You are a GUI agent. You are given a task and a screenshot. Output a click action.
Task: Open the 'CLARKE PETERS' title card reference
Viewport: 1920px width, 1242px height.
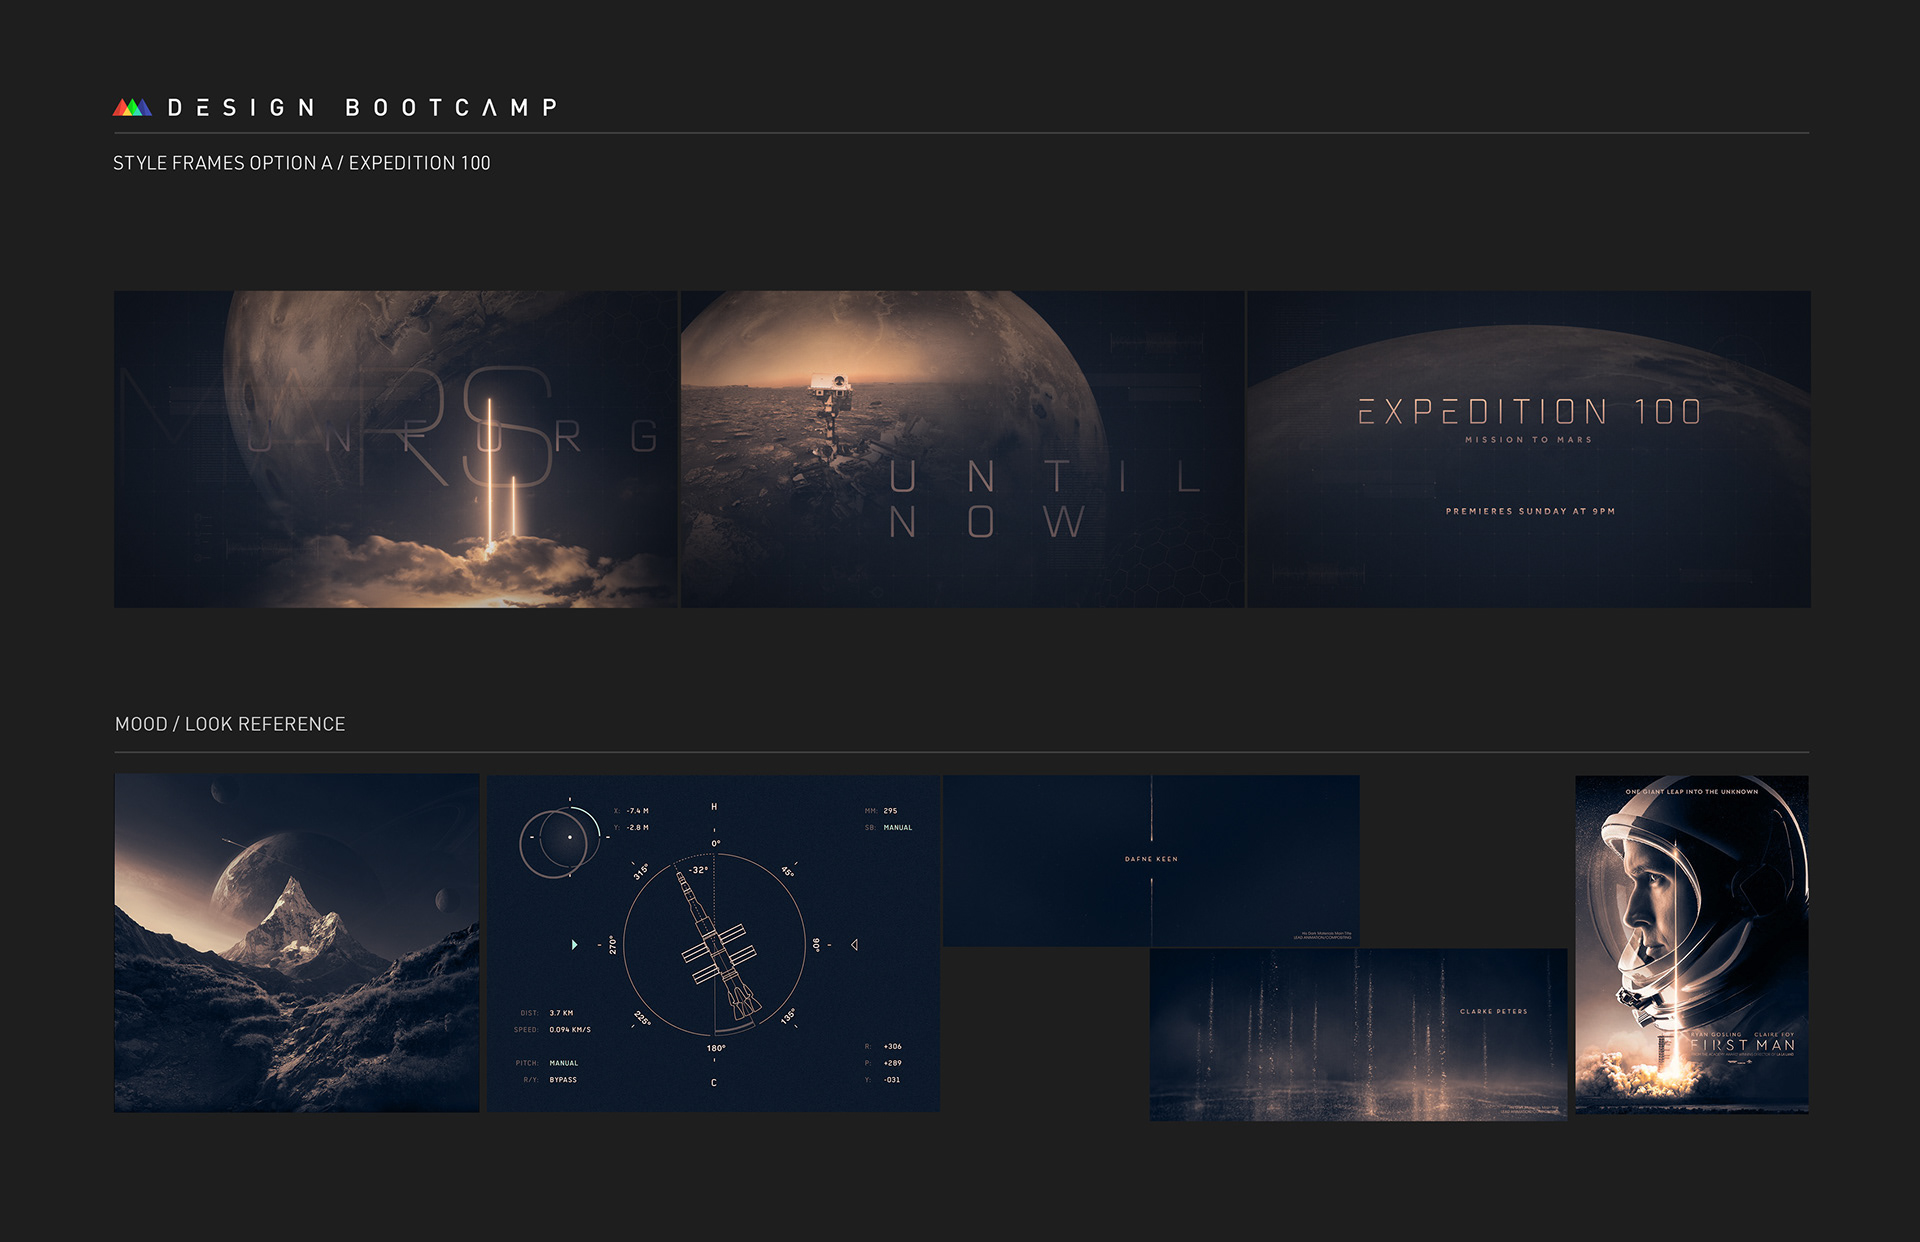pos(1358,1034)
